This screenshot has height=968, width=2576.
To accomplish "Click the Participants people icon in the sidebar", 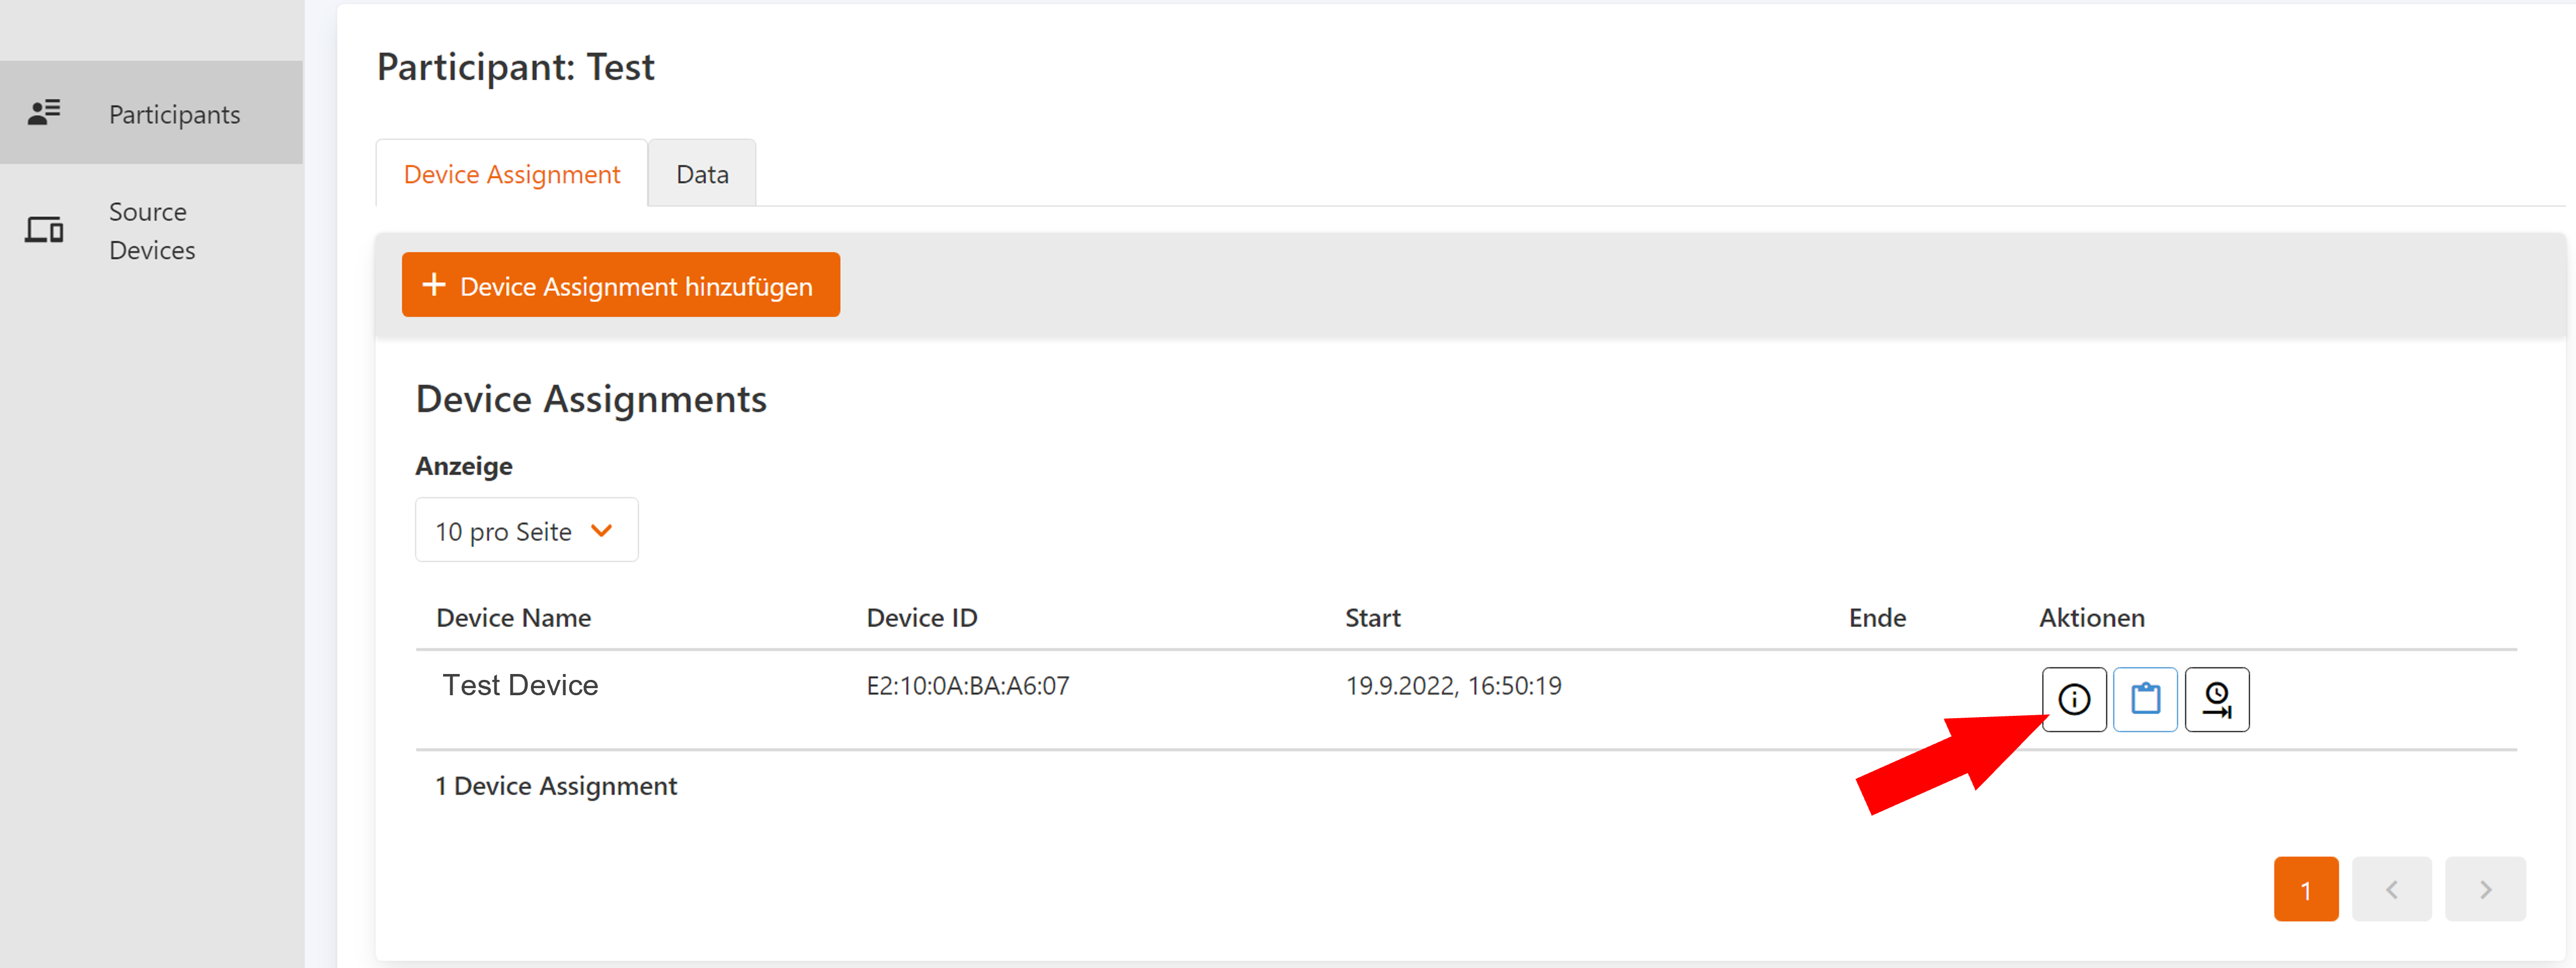I will [44, 112].
